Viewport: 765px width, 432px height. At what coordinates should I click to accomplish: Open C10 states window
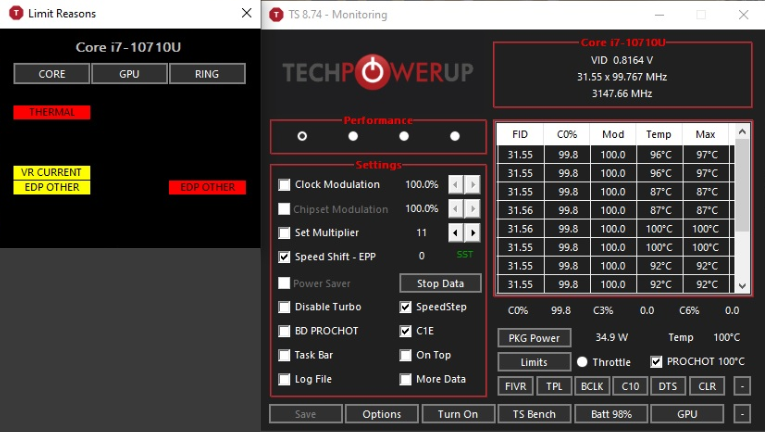[x=630, y=386]
